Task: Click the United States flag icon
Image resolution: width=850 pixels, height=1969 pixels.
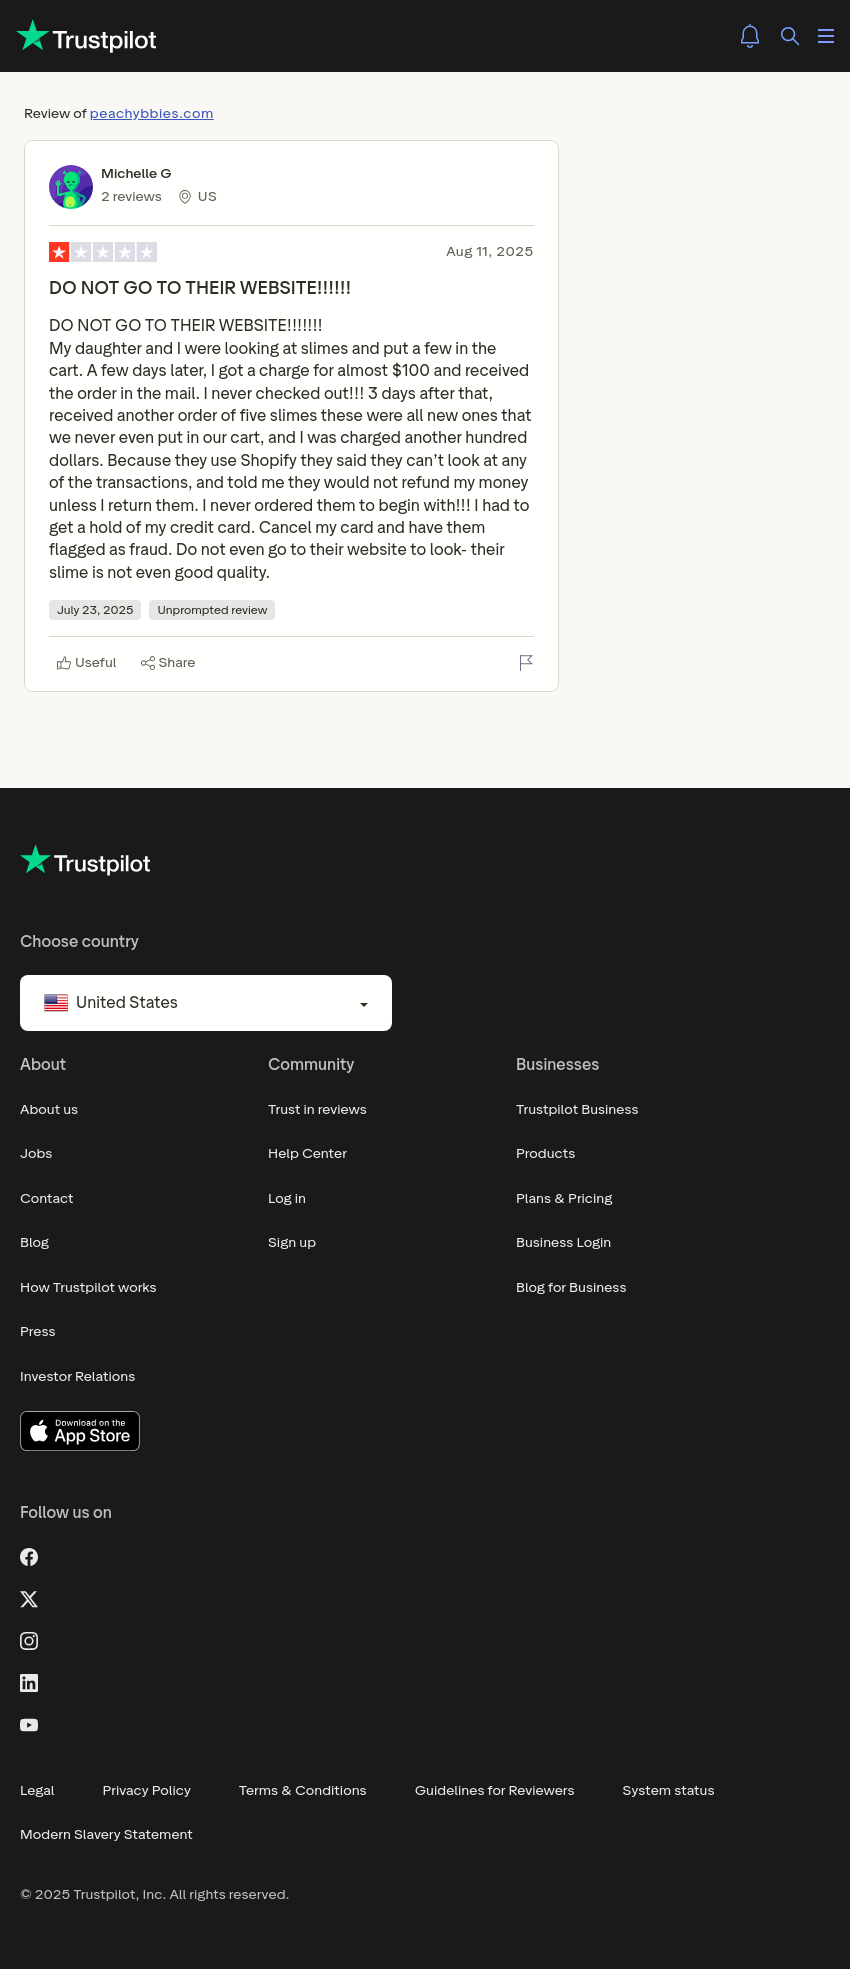Action: 56,1003
